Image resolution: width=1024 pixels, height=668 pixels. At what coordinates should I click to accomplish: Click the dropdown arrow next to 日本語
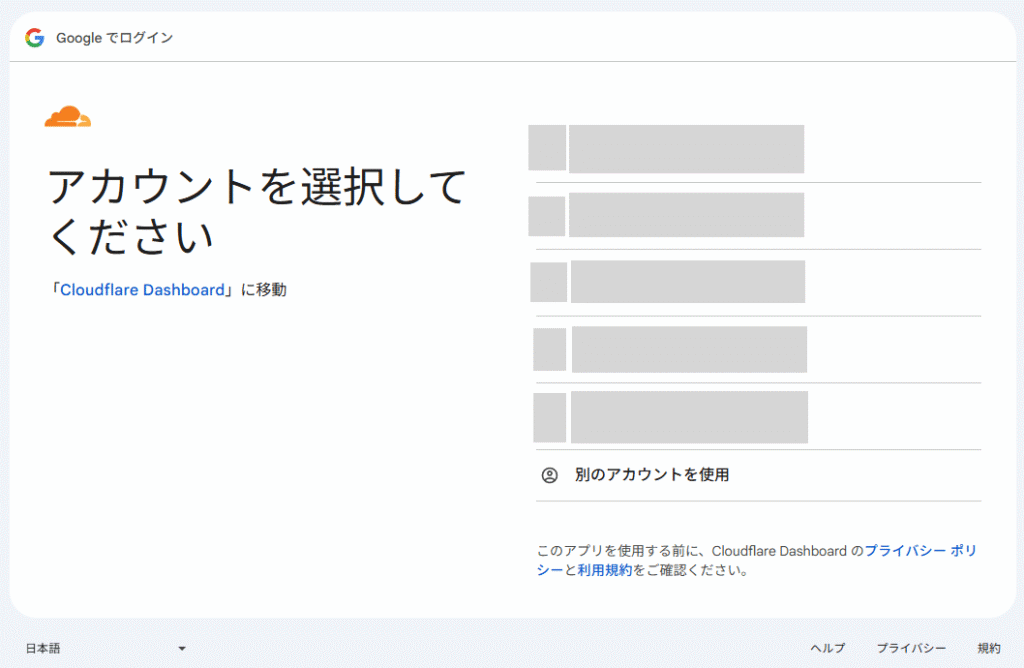coord(182,648)
